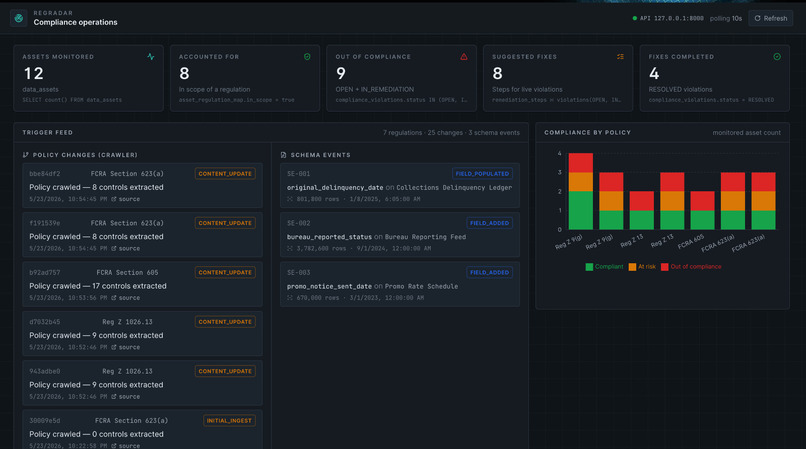This screenshot has width=806, height=449.
Task: Click the FCRA 605 chart bar
Action: pyautogui.click(x=702, y=210)
